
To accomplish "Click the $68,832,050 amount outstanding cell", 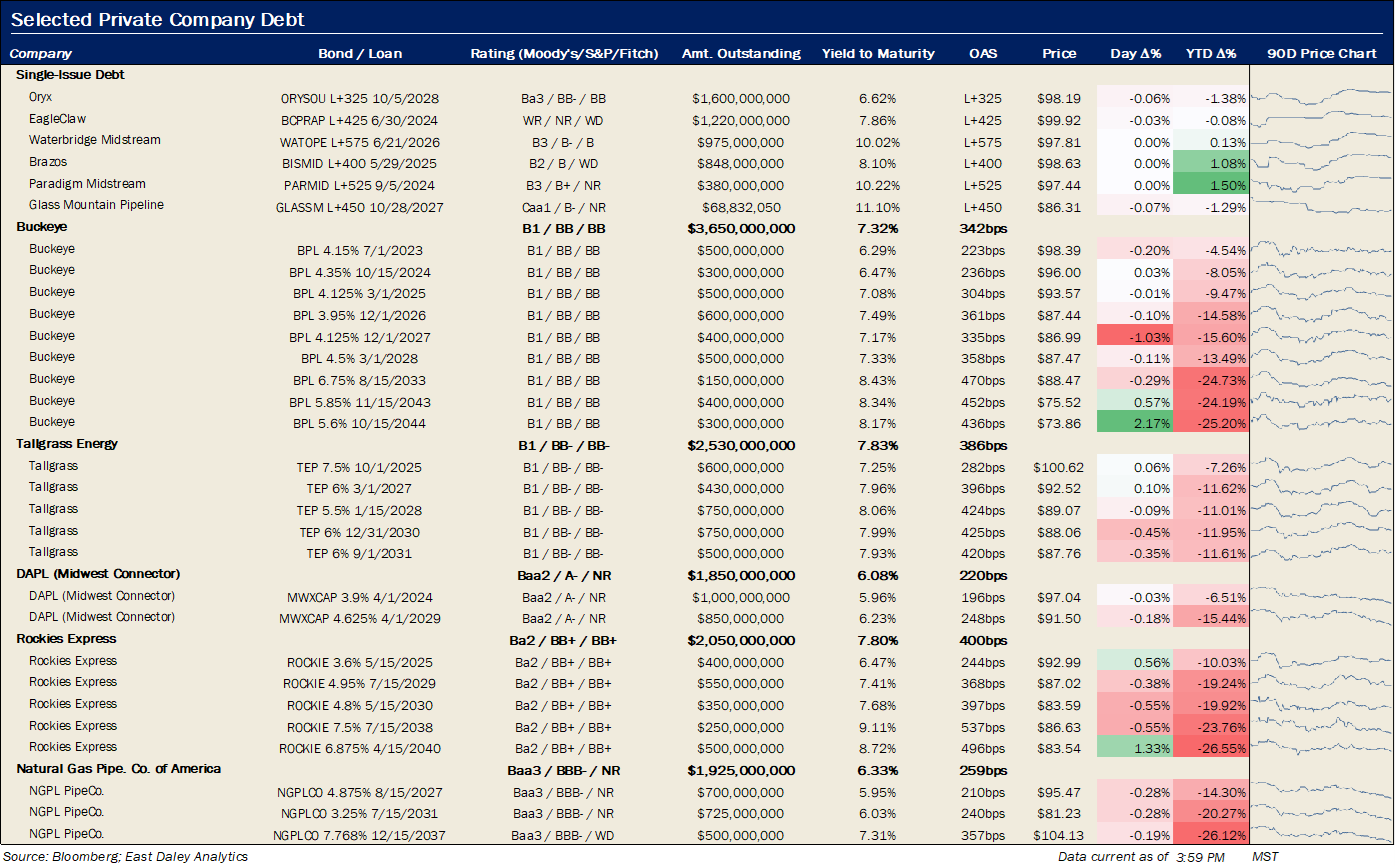I will pos(741,207).
